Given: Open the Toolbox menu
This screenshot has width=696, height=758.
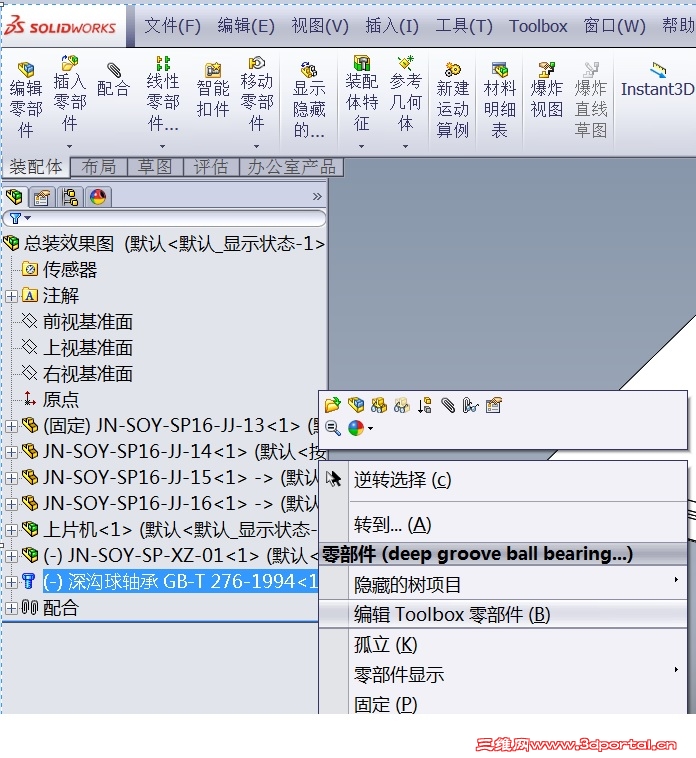Looking at the screenshot, I should click(x=538, y=26).
